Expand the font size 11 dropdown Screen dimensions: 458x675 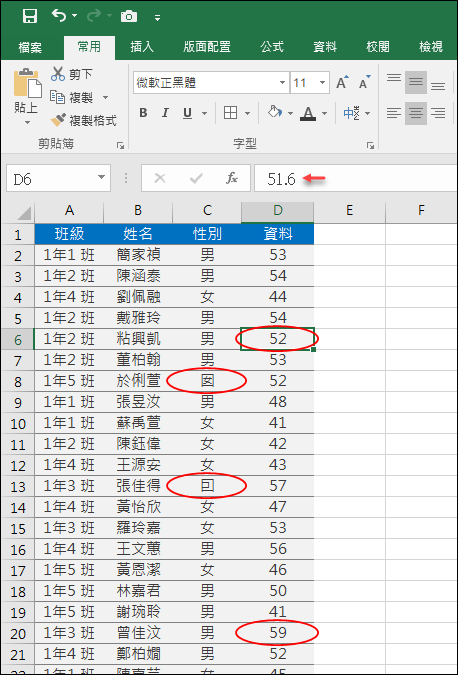322,83
